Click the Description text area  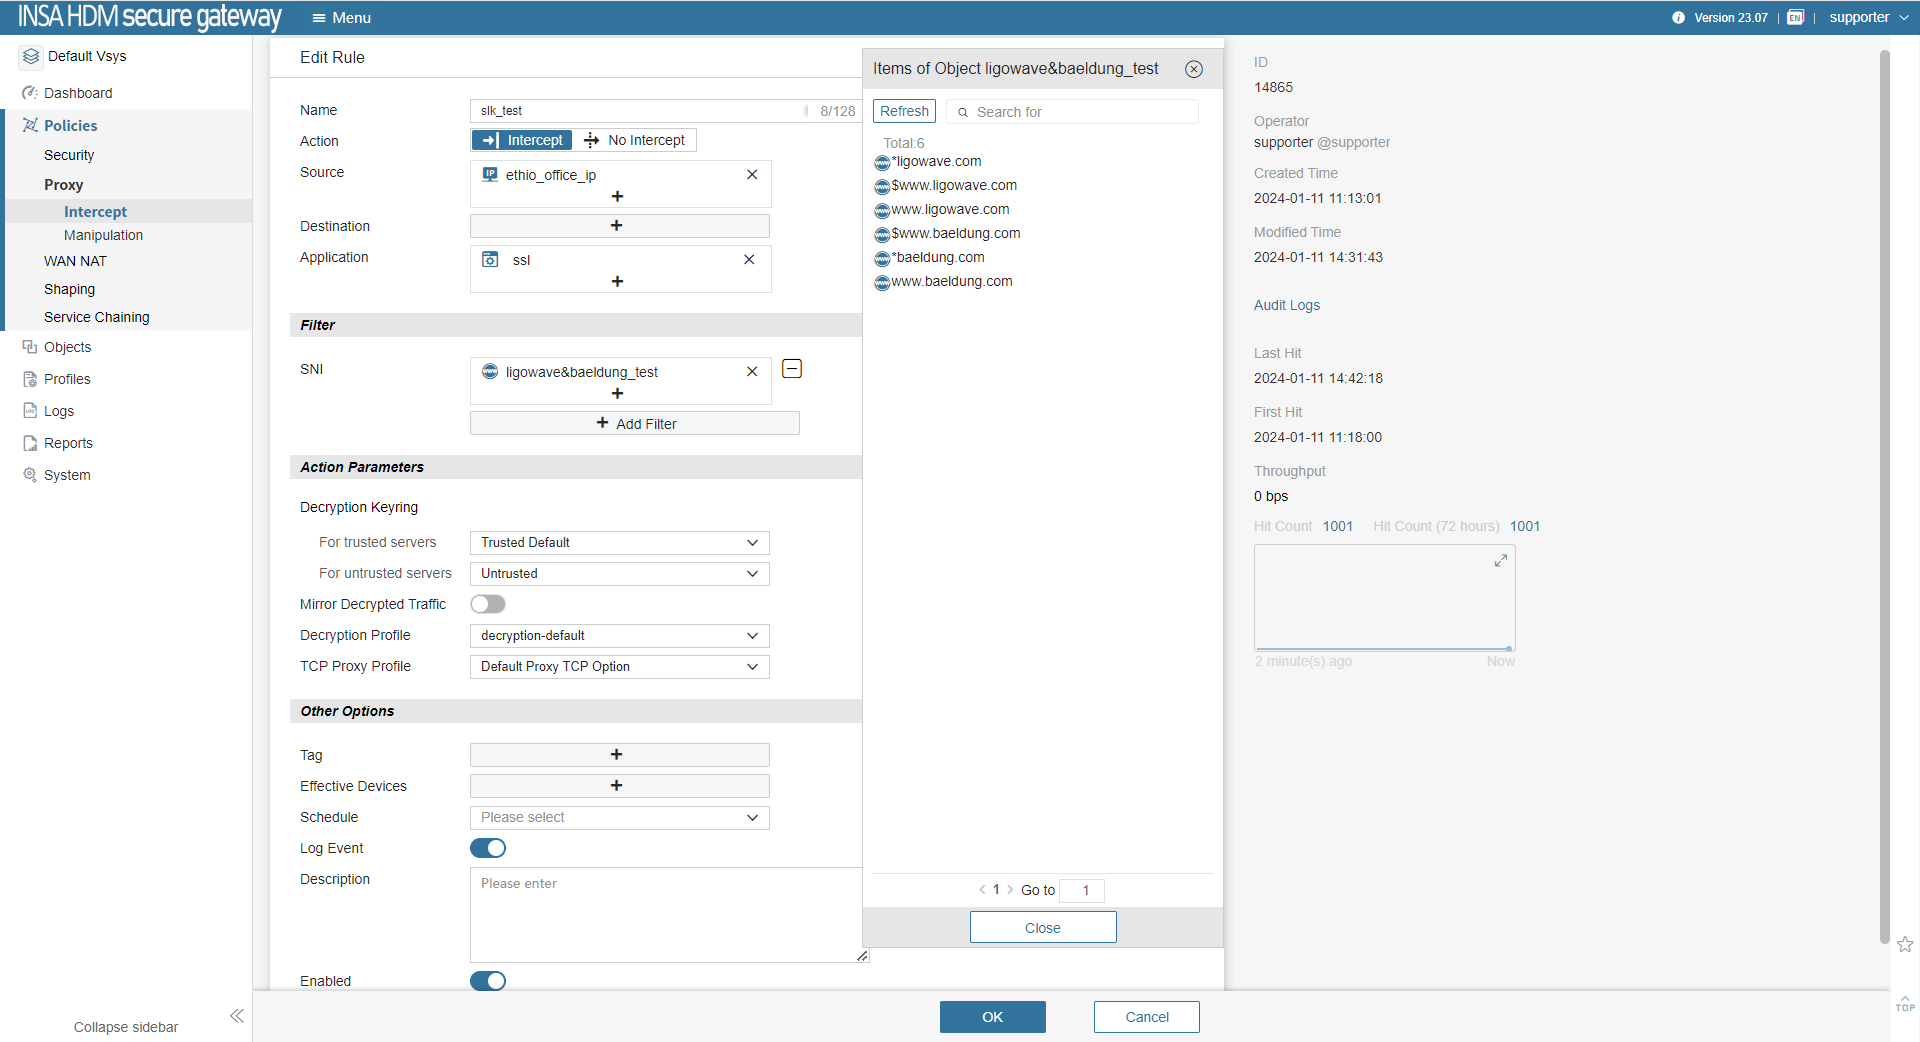pyautogui.click(x=665, y=915)
